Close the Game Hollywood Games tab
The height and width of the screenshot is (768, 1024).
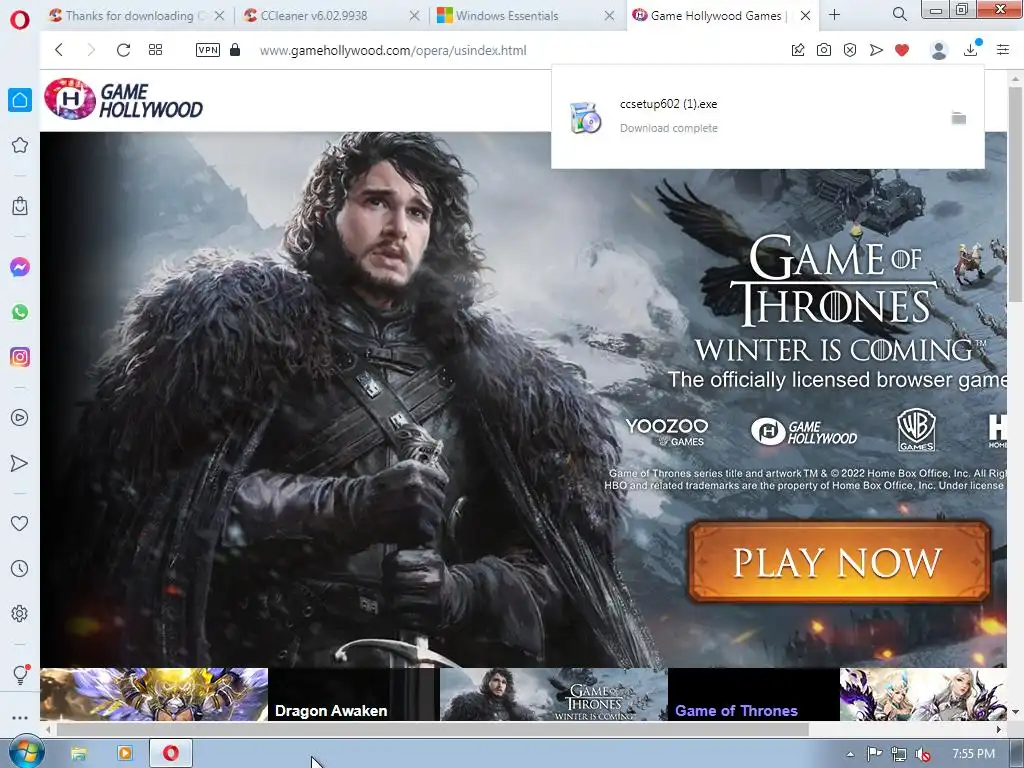(805, 15)
